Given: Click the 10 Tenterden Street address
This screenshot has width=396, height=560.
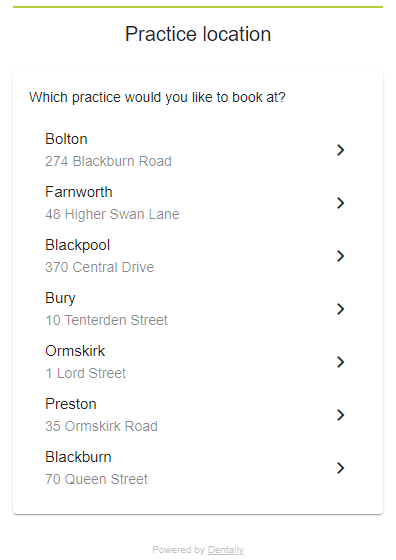Looking at the screenshot, I should [106, 320].
